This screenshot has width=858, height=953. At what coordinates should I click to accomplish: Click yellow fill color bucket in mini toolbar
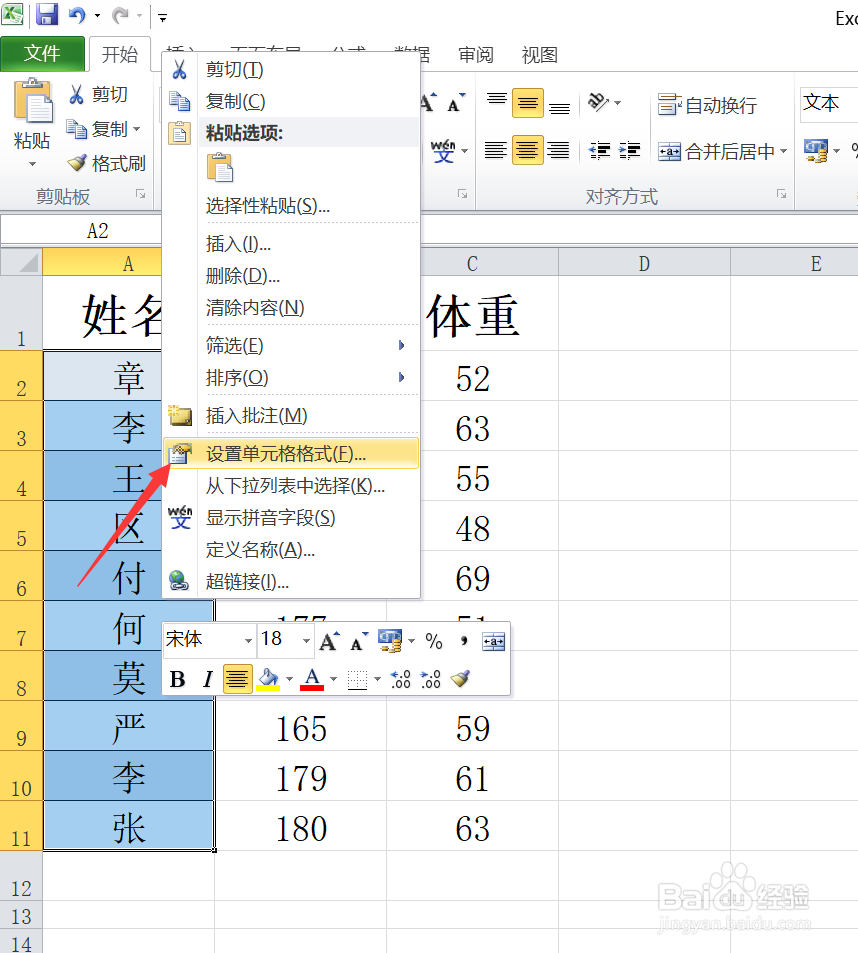(268, 679)
